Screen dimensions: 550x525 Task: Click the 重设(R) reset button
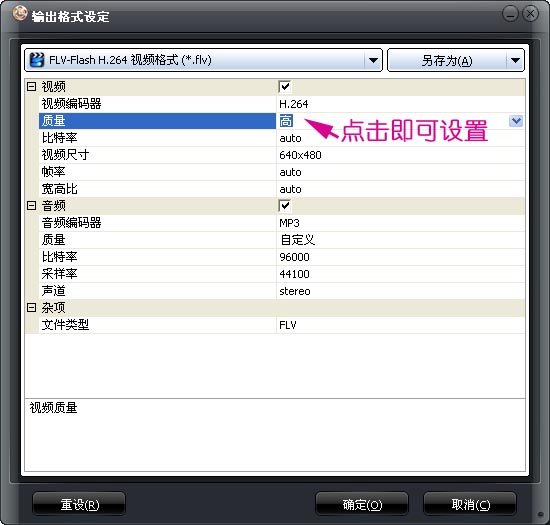tap(79, 504)
